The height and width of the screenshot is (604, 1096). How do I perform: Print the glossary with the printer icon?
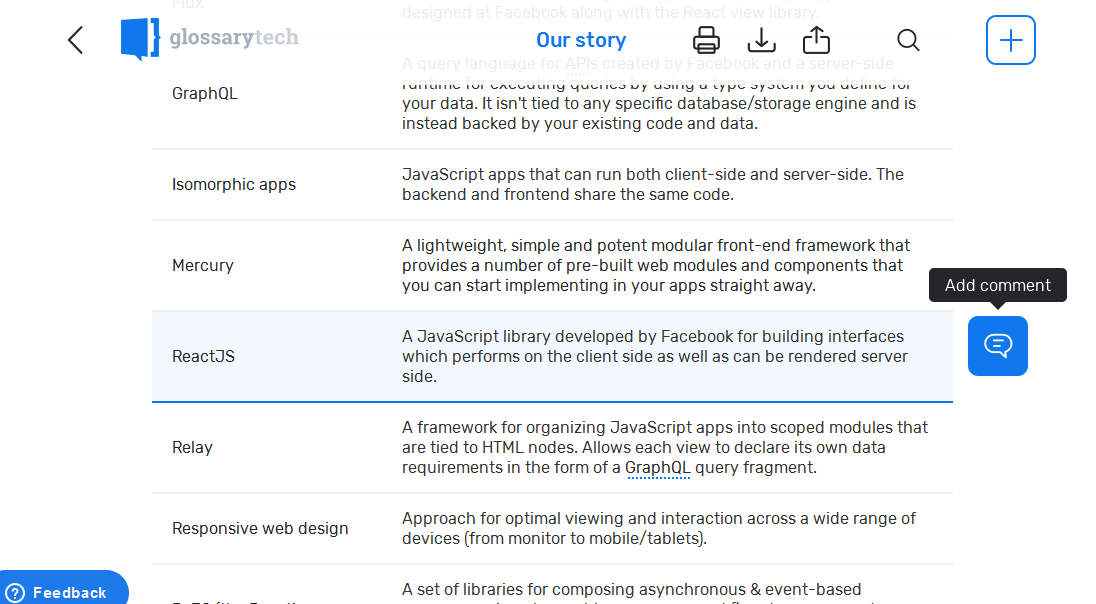point(706,40)
